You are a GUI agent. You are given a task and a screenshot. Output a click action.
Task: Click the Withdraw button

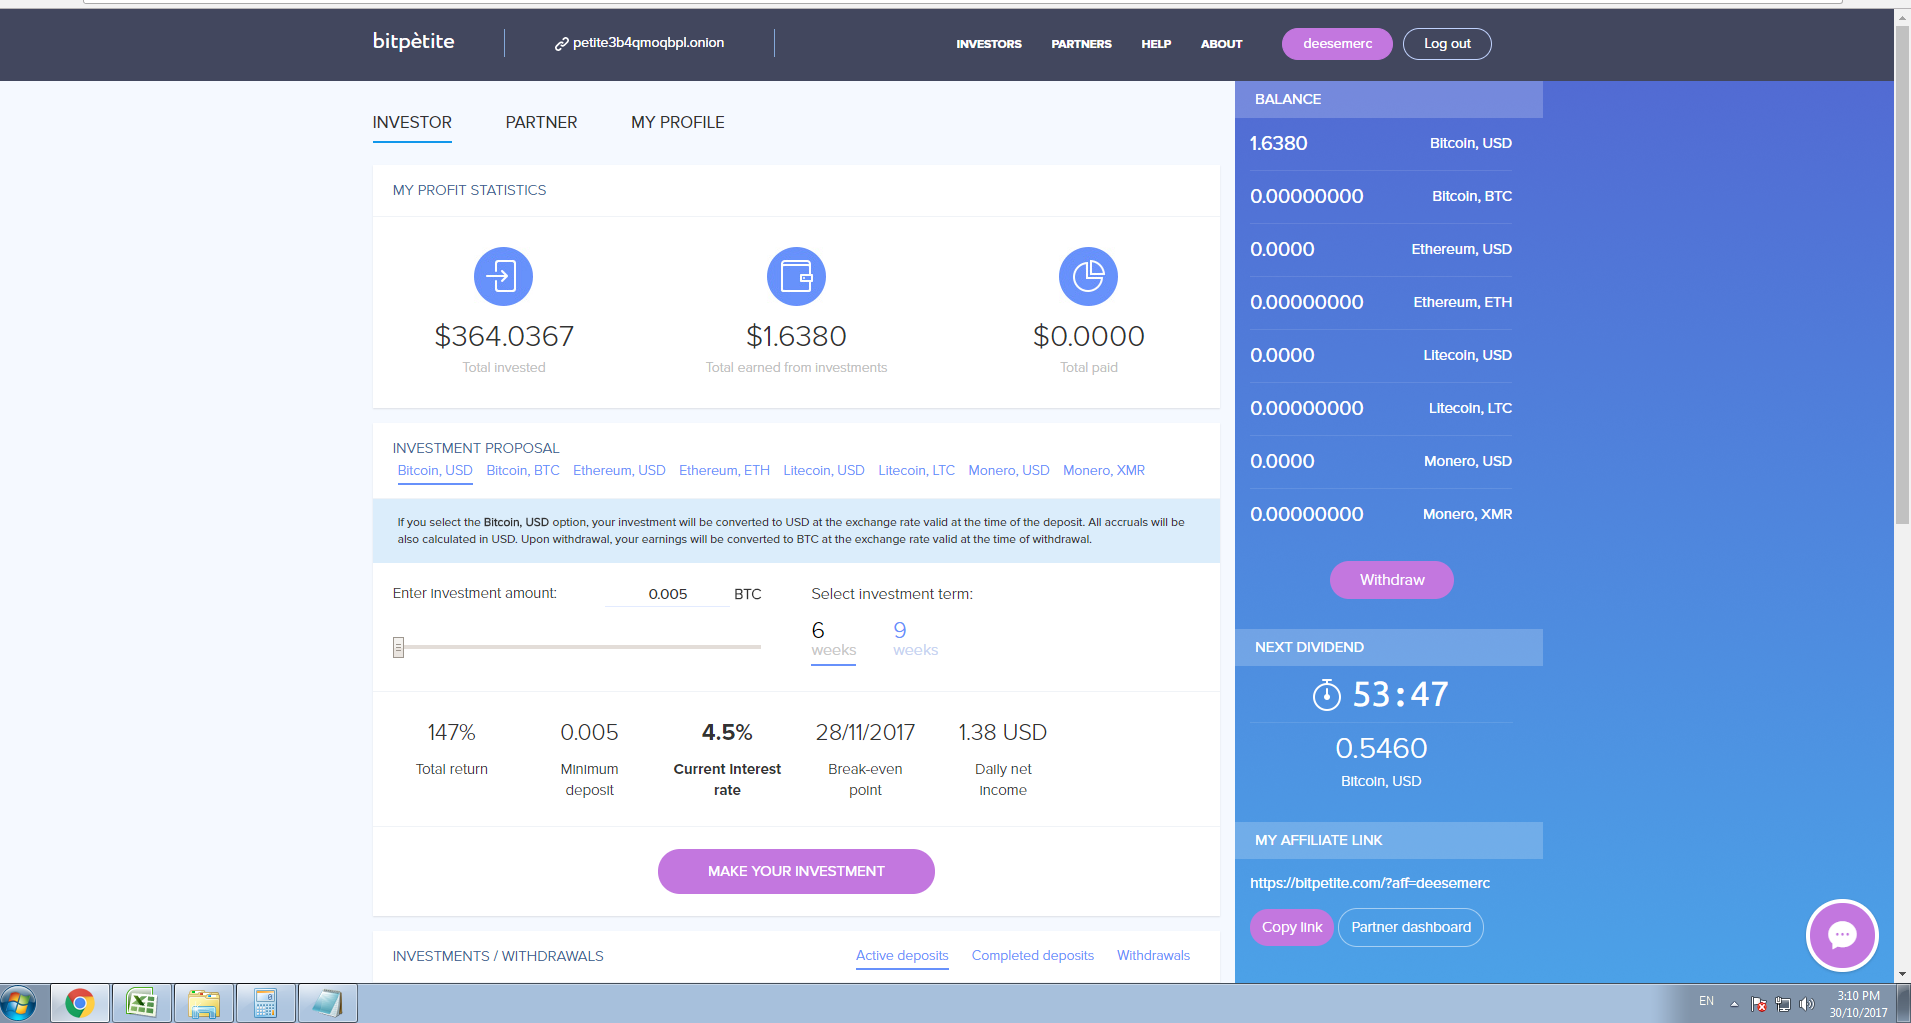tap(1392, 580)
